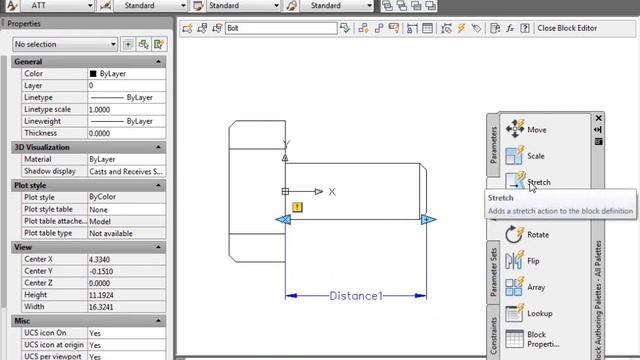
Task: Select Block Properties Table in the palette
Action: (x=532, y=339)
